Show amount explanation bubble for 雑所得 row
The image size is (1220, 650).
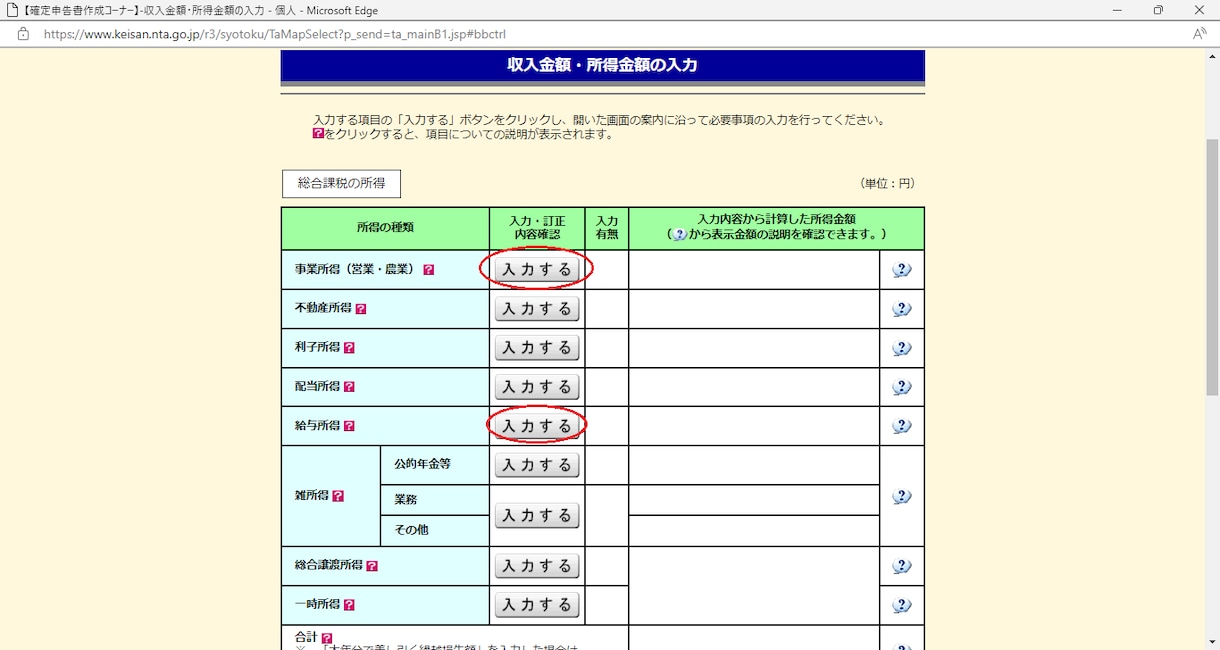point(902,497)
